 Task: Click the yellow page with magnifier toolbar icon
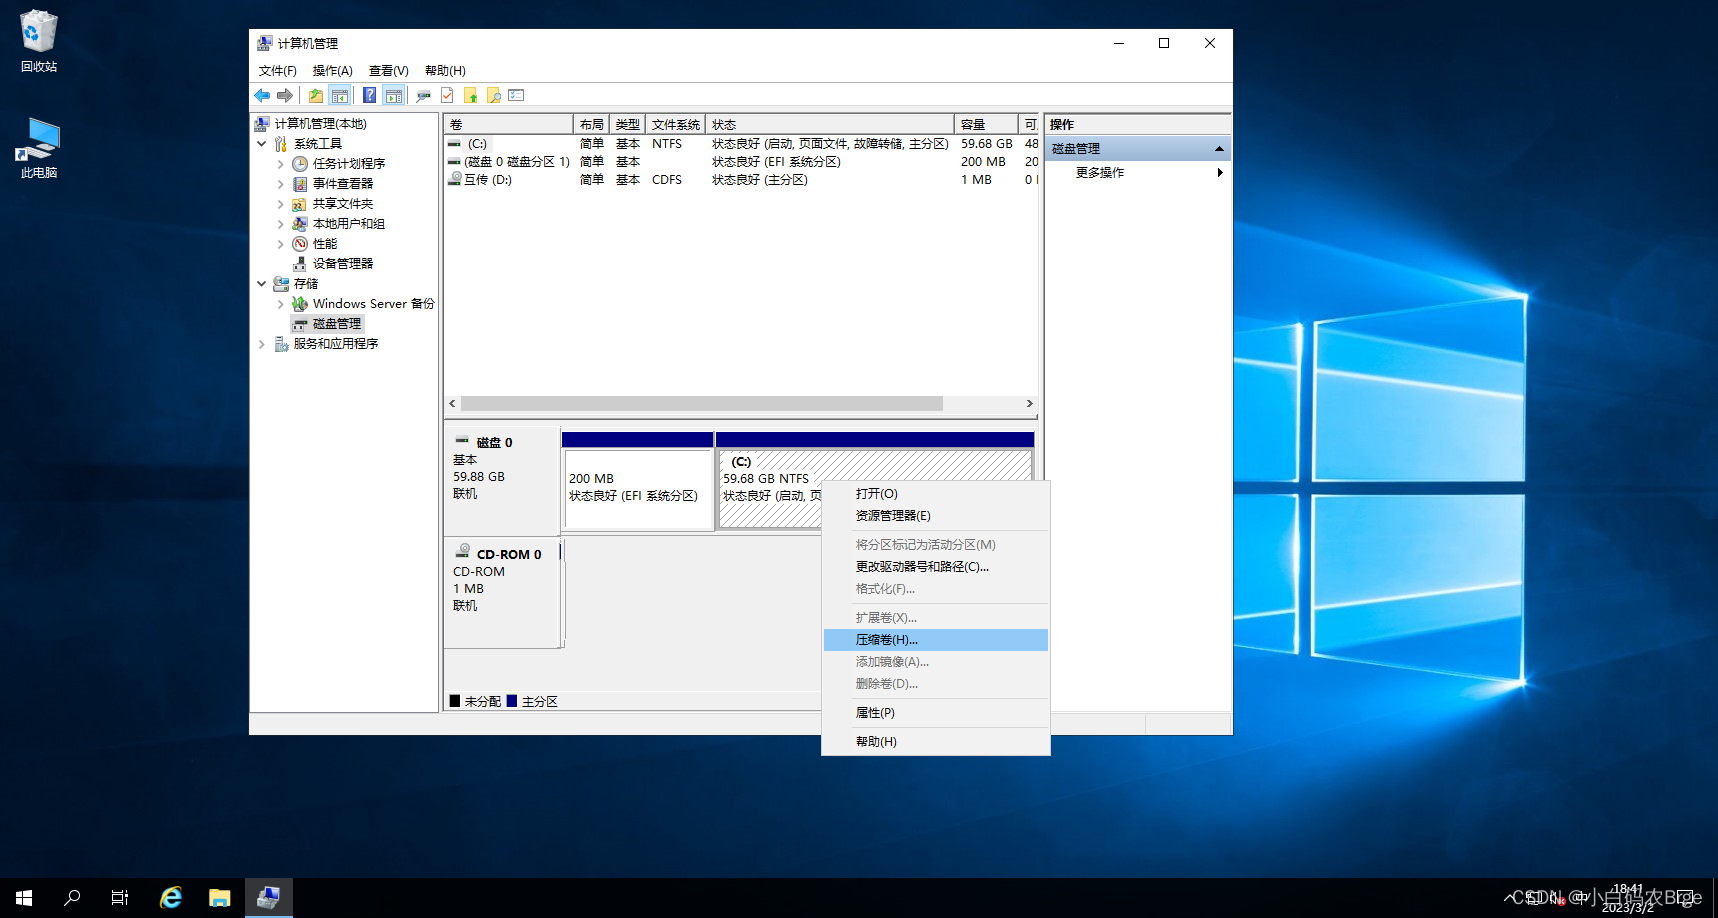[494, 95]
